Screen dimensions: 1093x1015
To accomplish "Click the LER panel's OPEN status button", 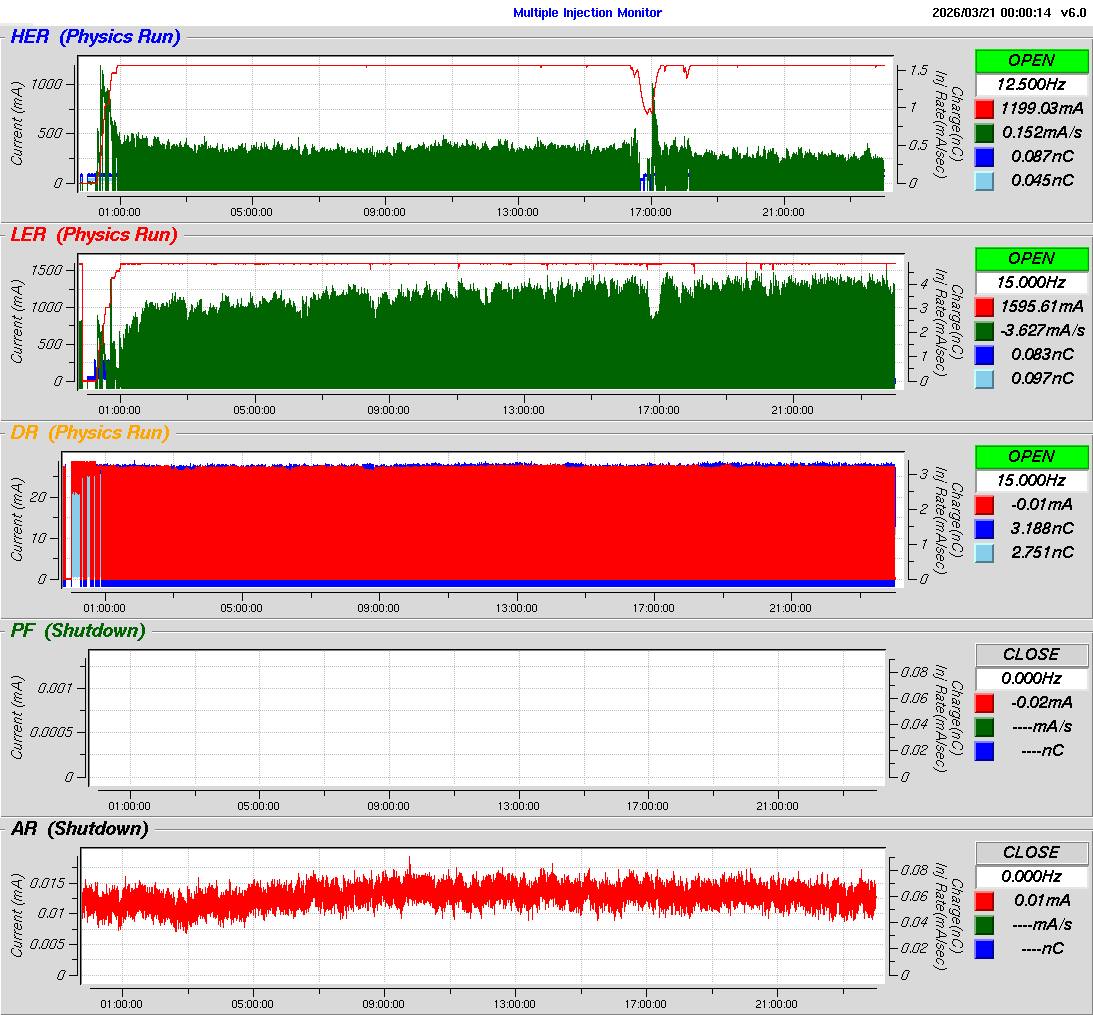I will click(1031, 258).
